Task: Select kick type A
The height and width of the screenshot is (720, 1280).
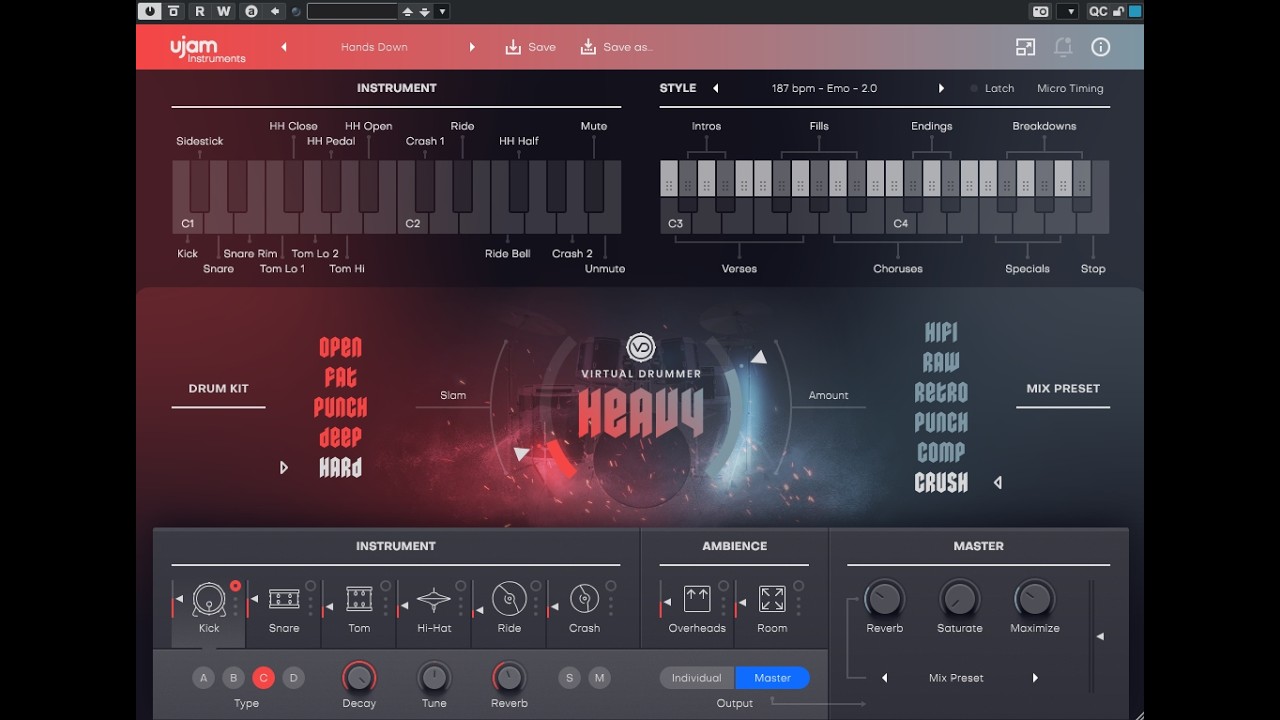Action: 204,678
